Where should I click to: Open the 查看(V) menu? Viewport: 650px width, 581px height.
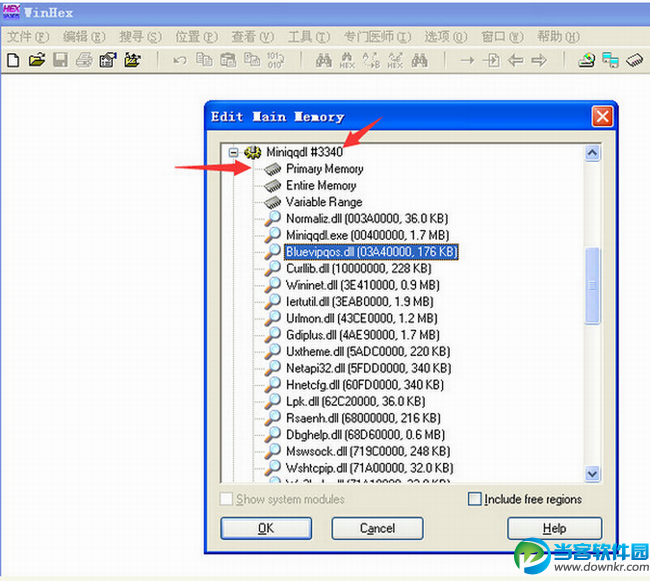pyautogui.click(x=252, y=37)
